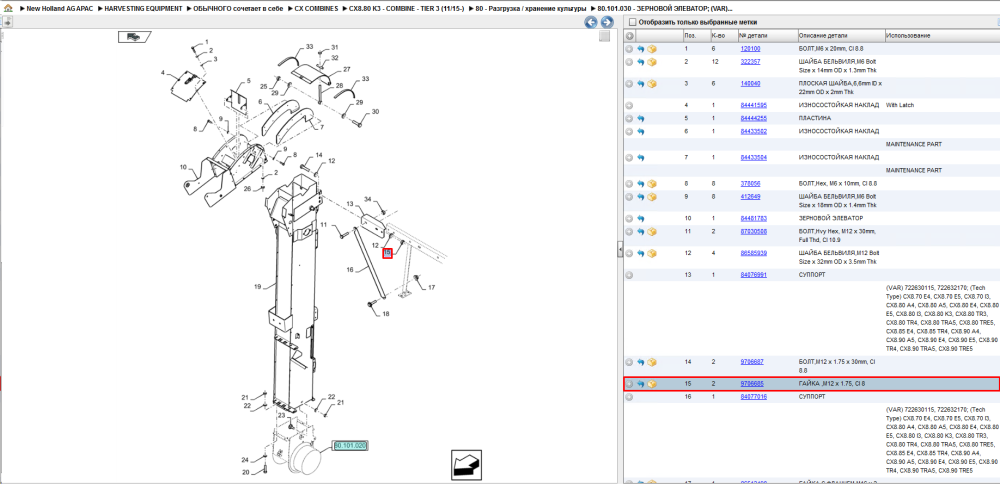Click the plus icon on position 16 СУППОРТ row
Image resolution: width=1000 pixels, height=484 pixels.
pyautogui.click(x=629, y=397)
